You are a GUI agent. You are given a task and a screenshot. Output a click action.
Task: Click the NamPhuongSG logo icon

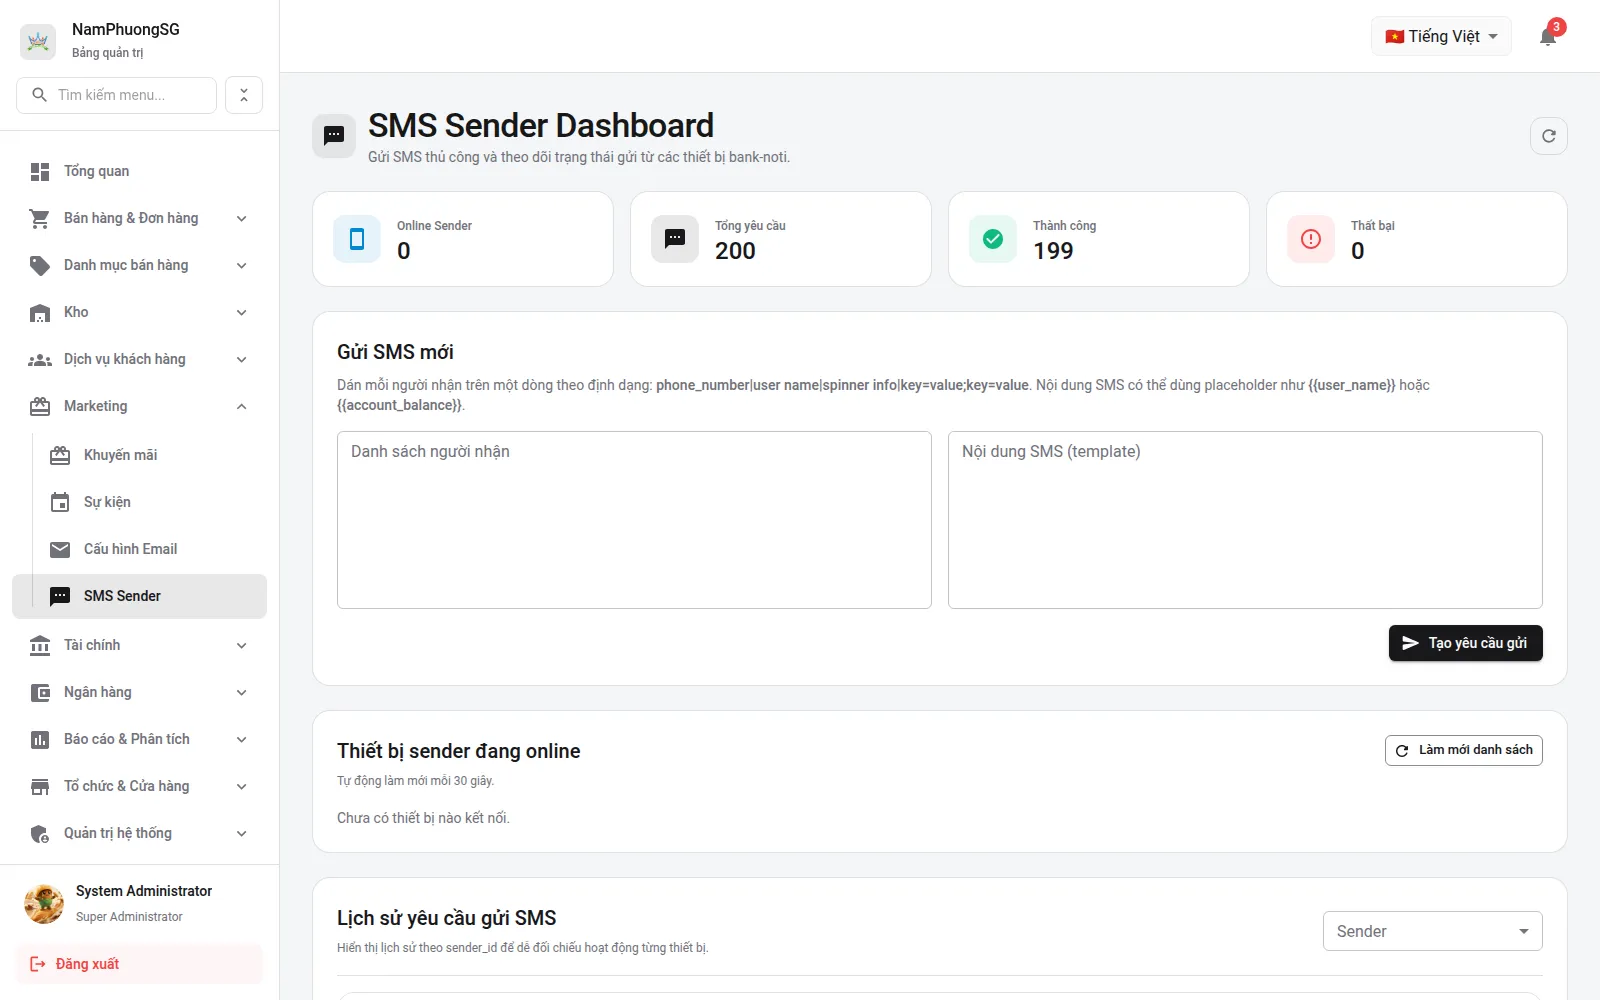(x=38, y=41)
